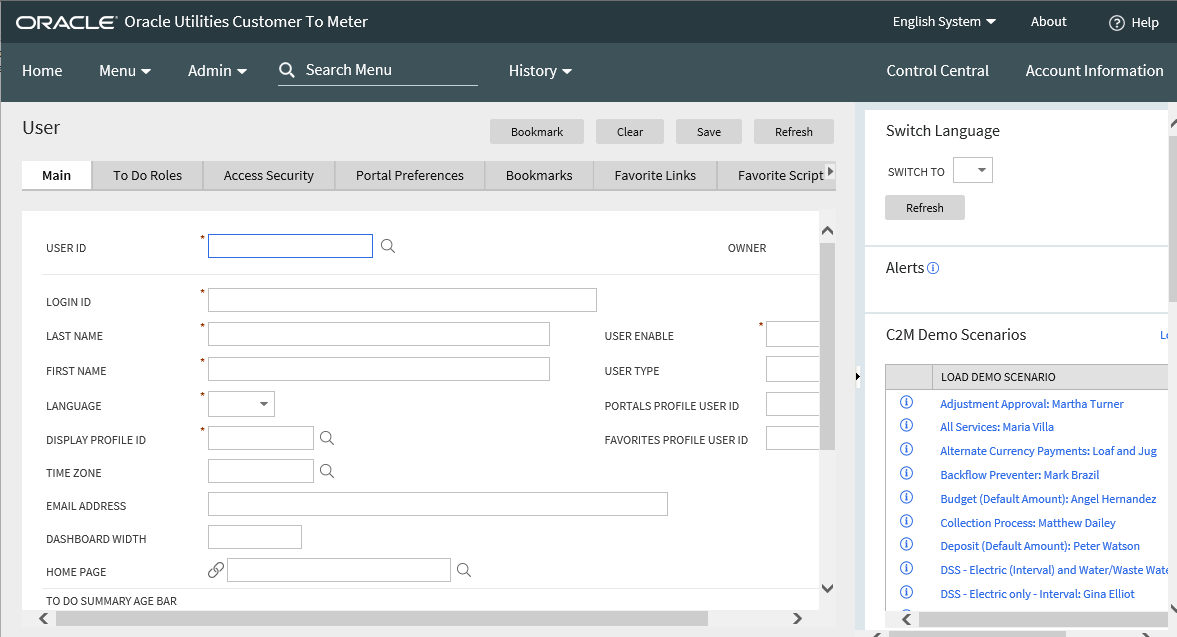Open the History dropdown
The width and height of the screenshot is (1177, 637).
point(540,71)
